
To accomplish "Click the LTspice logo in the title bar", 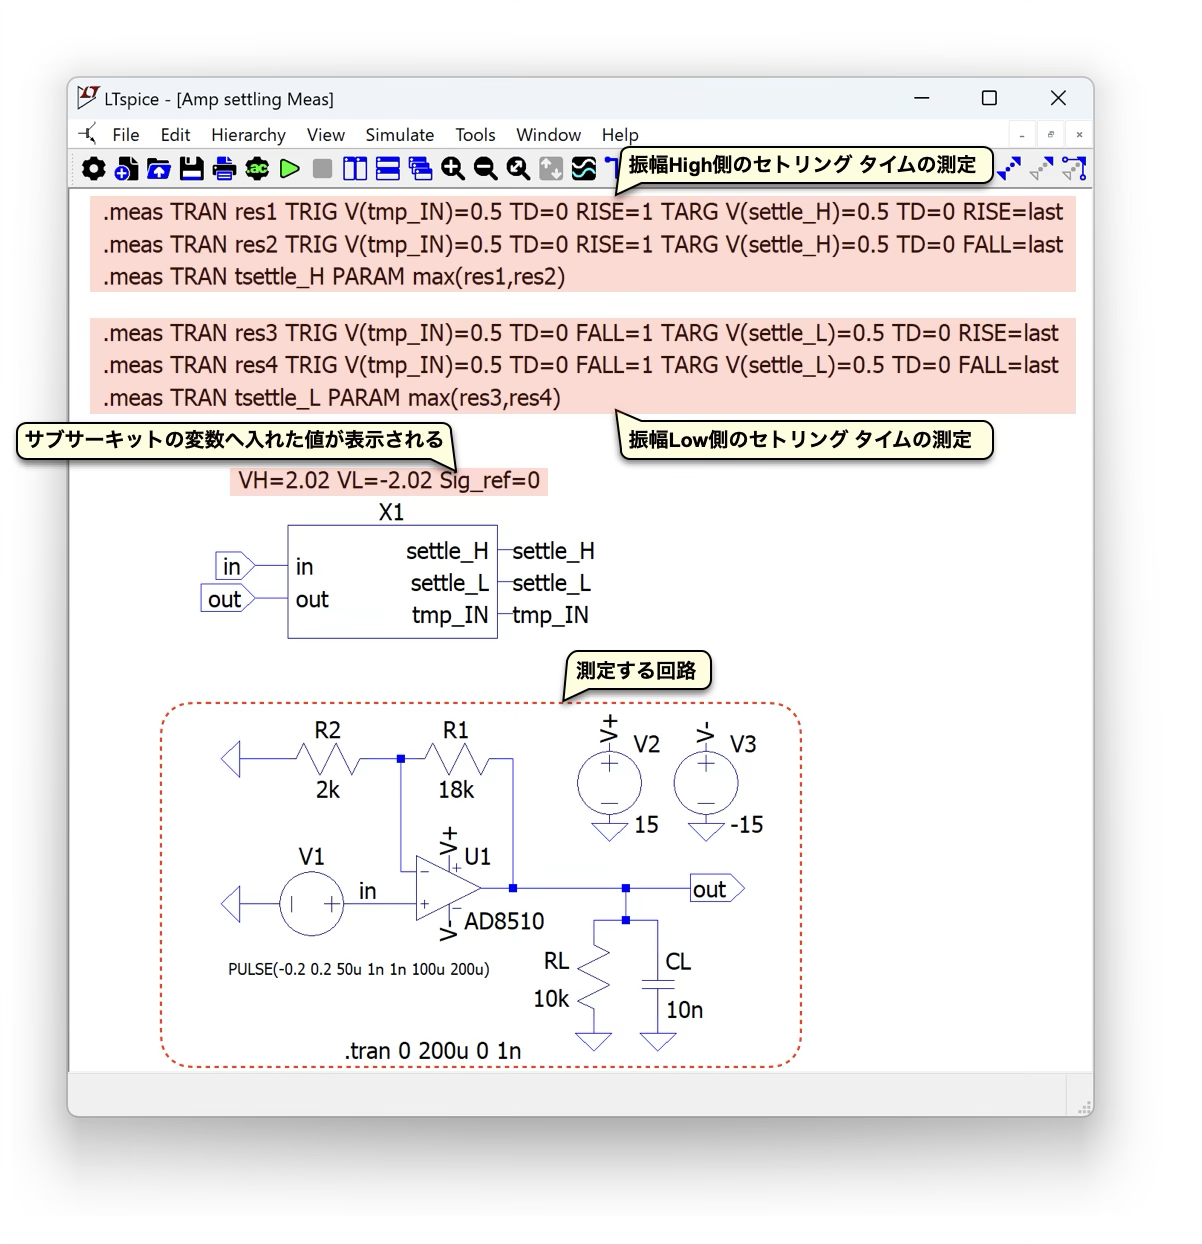I will (88, 97).
